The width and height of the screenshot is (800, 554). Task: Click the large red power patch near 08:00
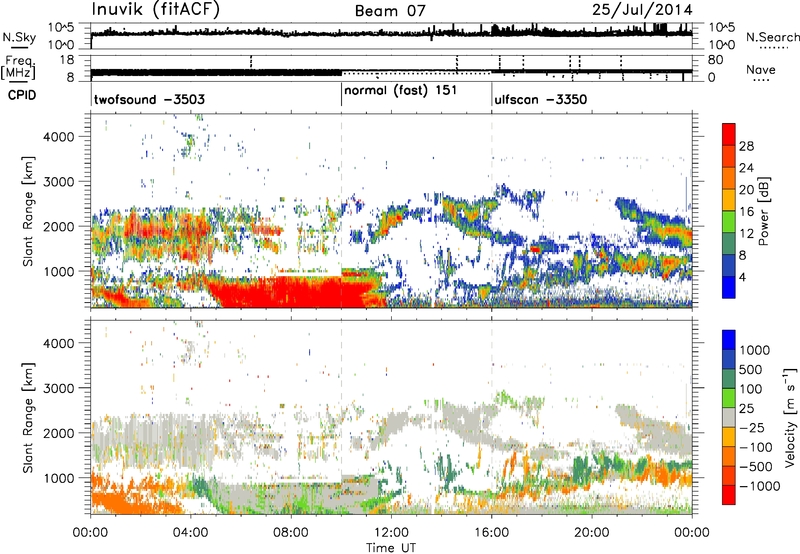(291, 291)
